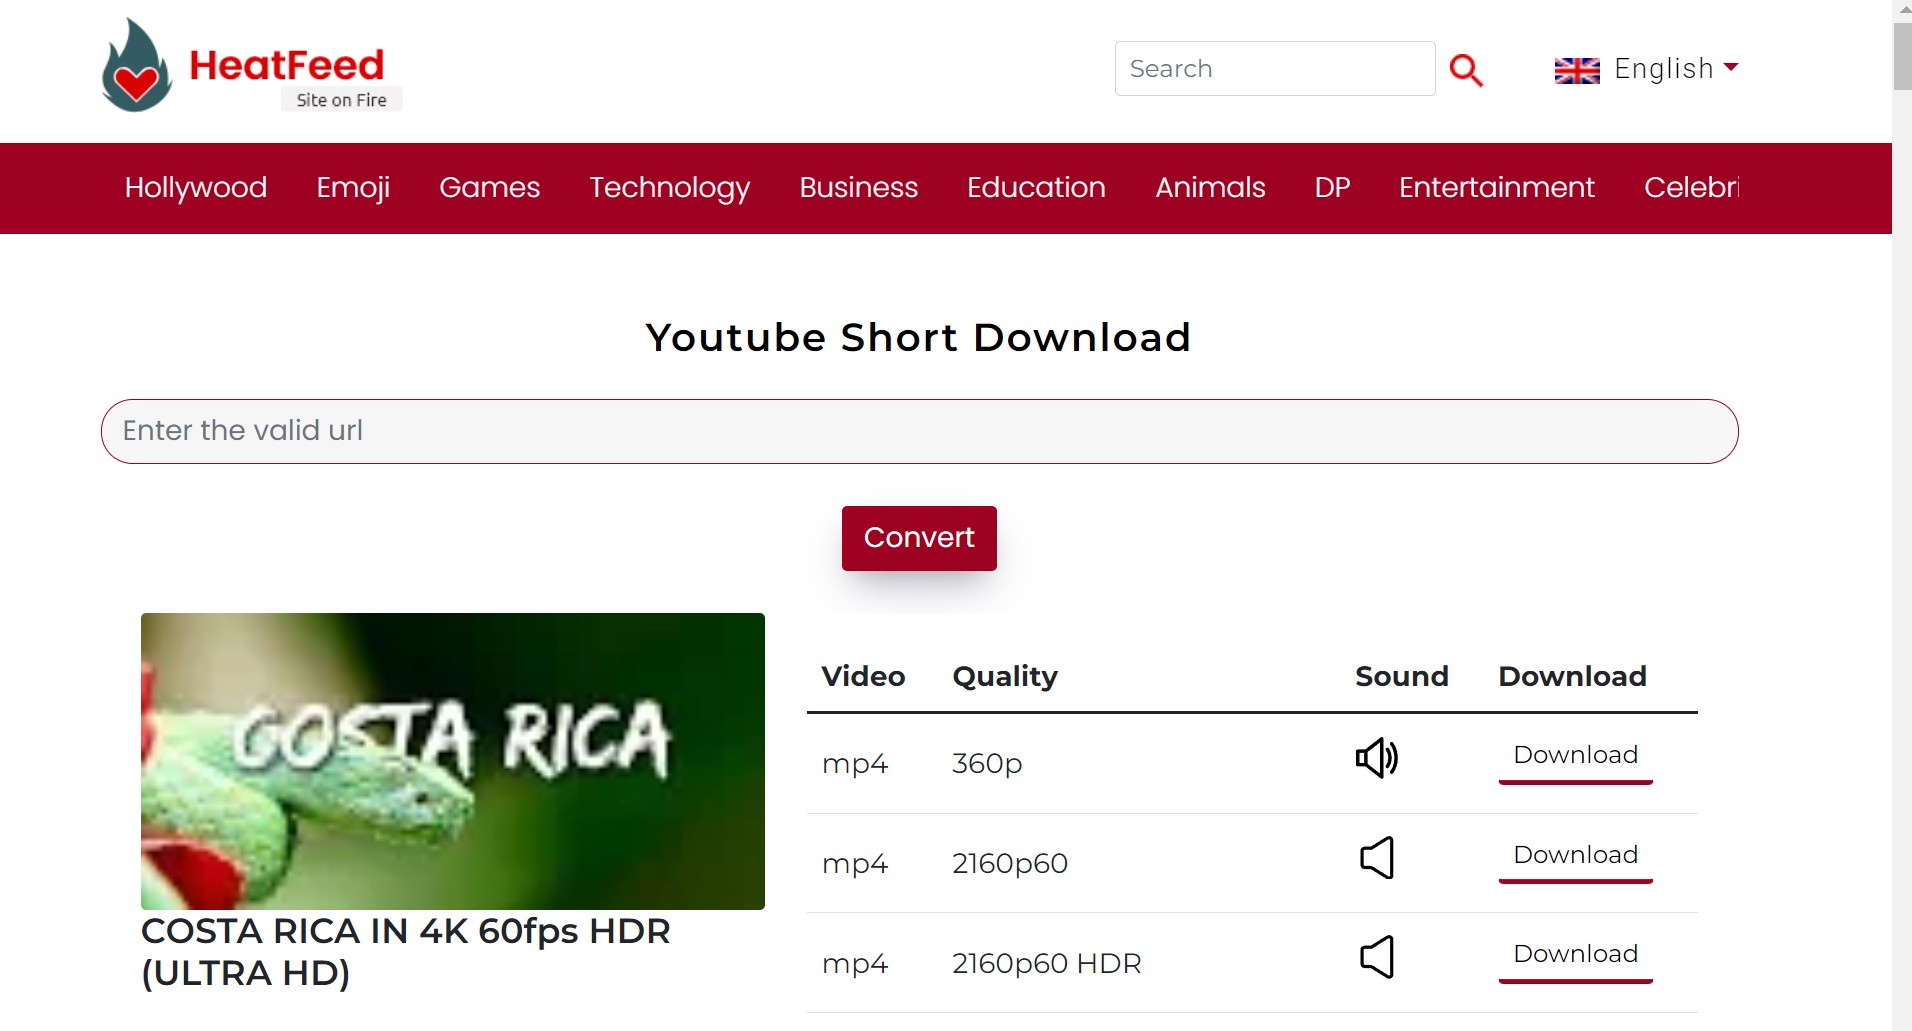1912x1031 pixels.
Task: Click the red search magnifier icon
Action: [x=1466, y=70]
